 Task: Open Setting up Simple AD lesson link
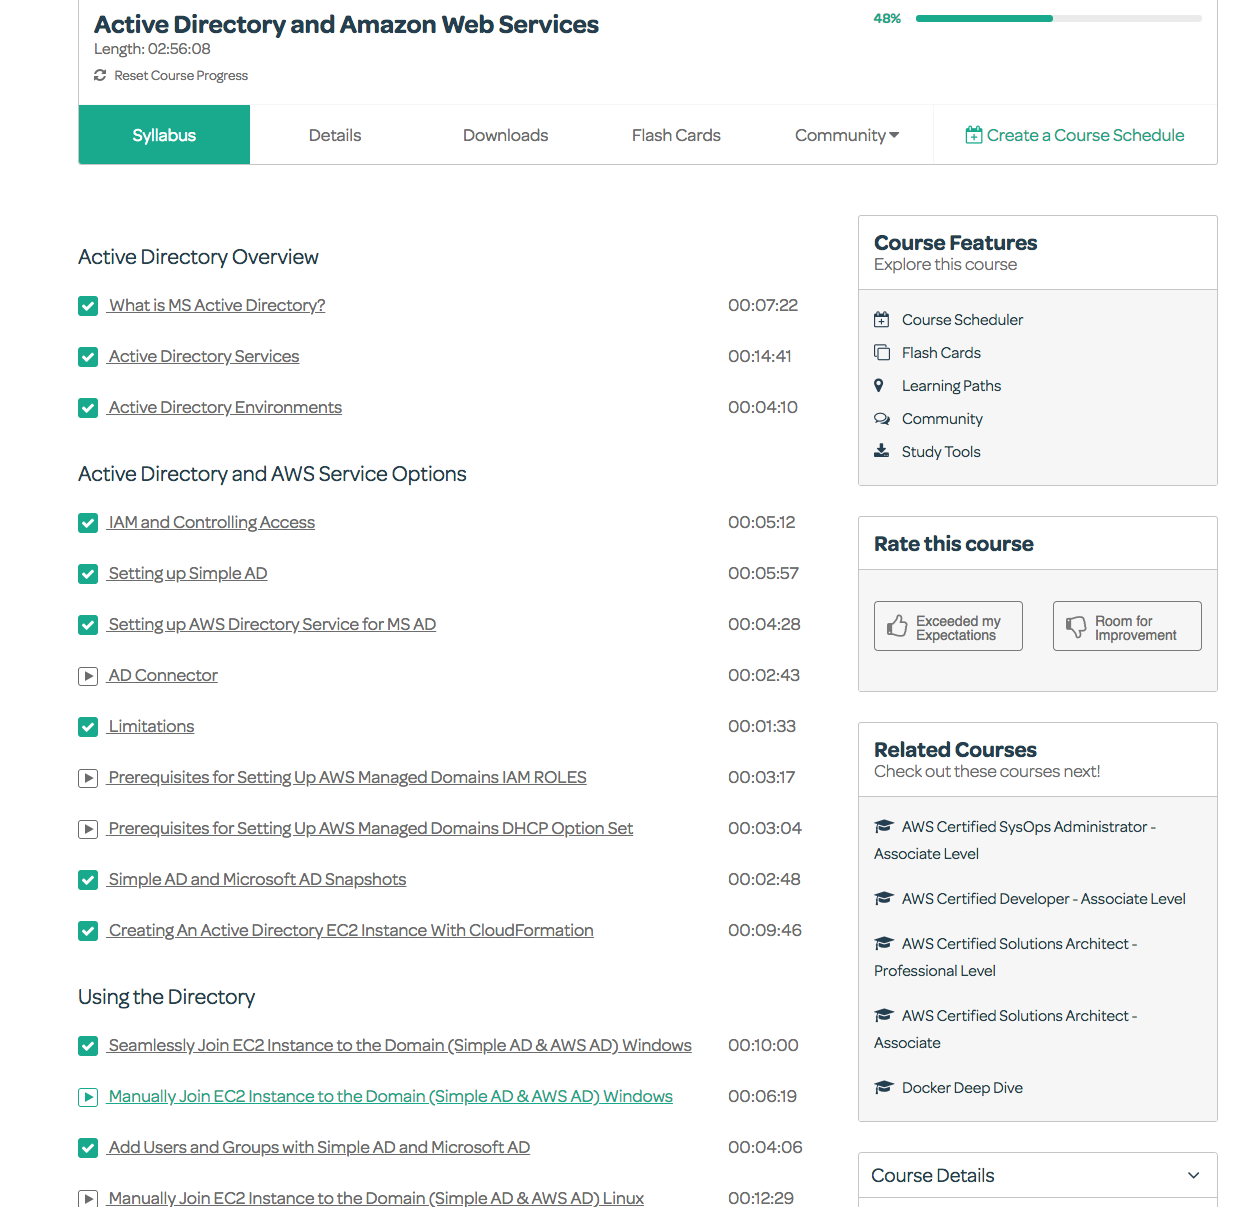click(x=188, y=573)
